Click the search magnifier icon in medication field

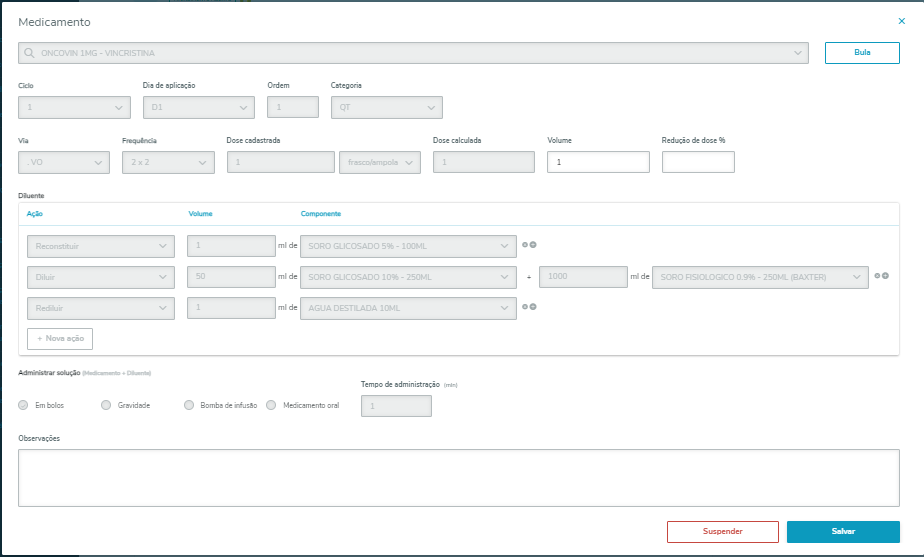coord(30,53)
